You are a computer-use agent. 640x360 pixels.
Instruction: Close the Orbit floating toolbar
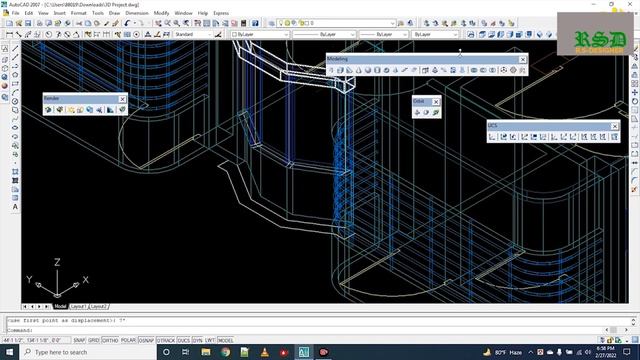click(x=436, y=102)
